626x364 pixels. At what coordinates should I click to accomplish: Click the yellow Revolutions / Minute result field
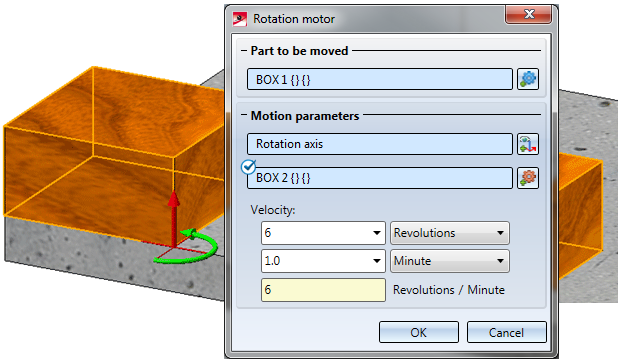323,290
